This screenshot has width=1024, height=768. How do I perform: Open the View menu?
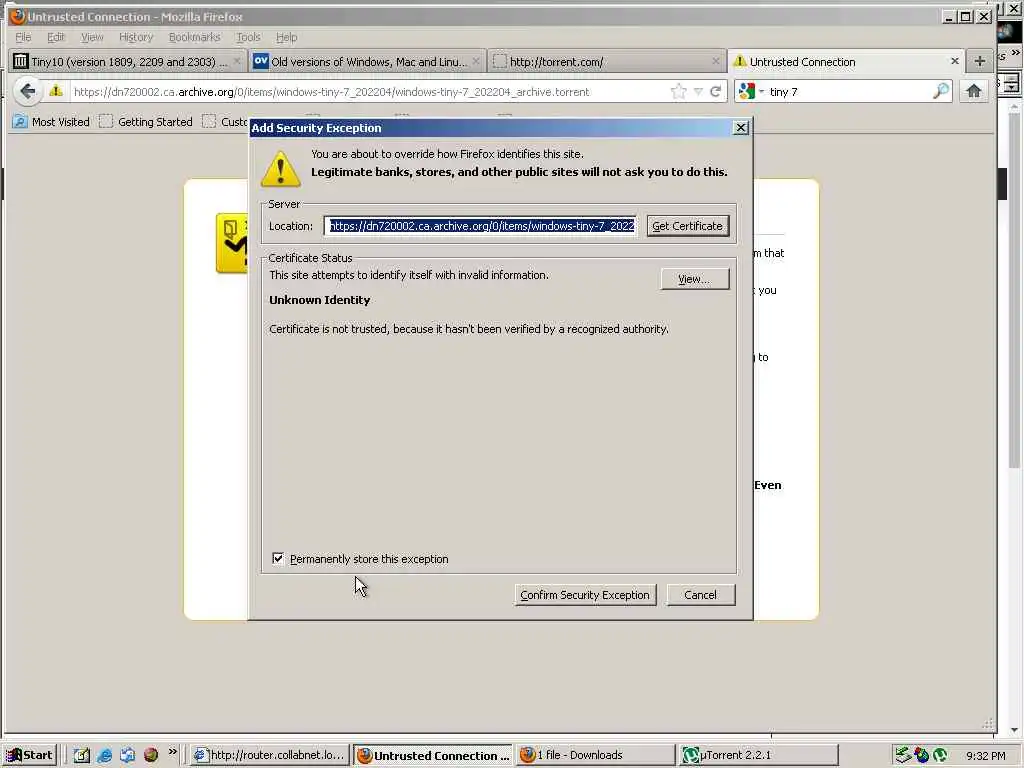[92, 37]
